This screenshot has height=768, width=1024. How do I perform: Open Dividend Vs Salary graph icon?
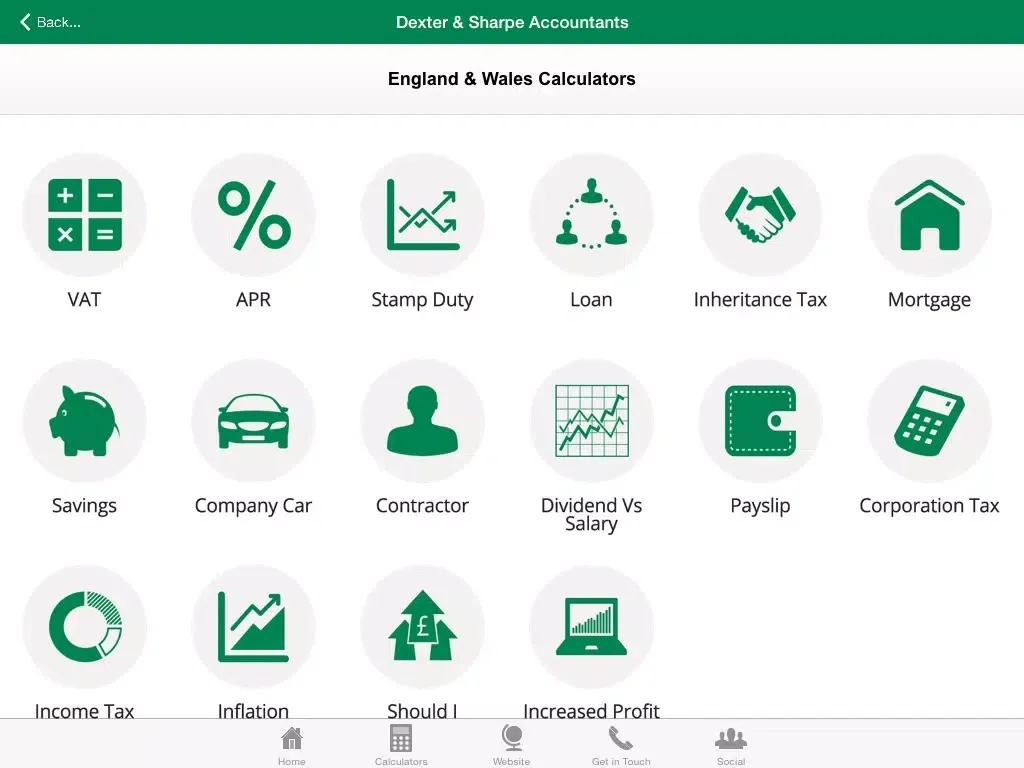591,421
